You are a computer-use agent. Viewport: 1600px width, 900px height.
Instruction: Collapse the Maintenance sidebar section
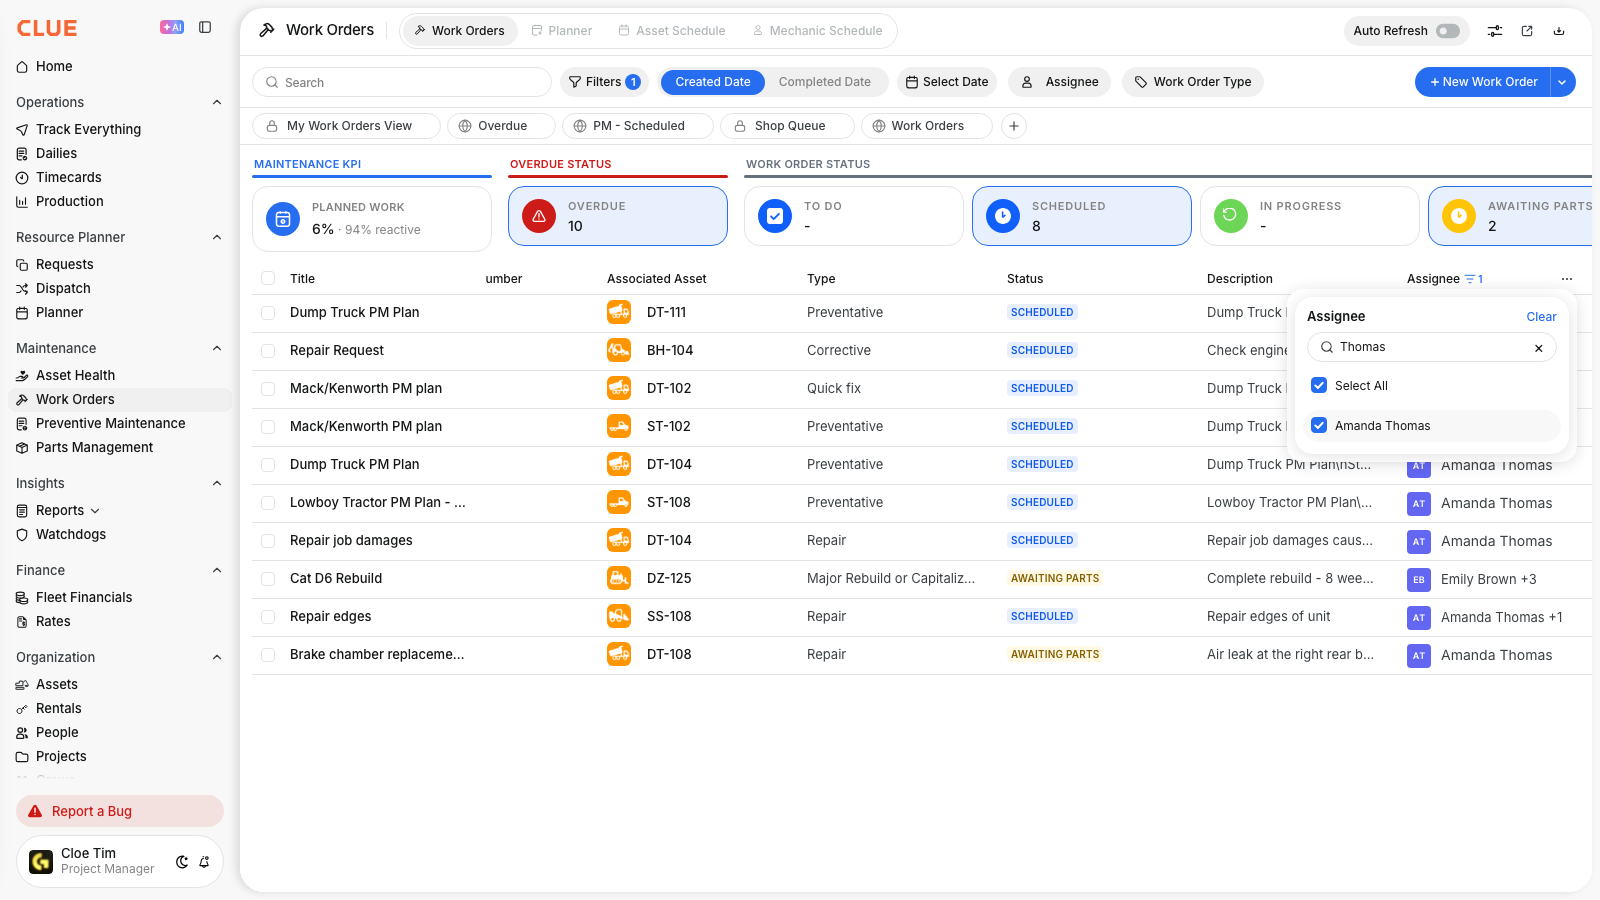pos(217,348)
